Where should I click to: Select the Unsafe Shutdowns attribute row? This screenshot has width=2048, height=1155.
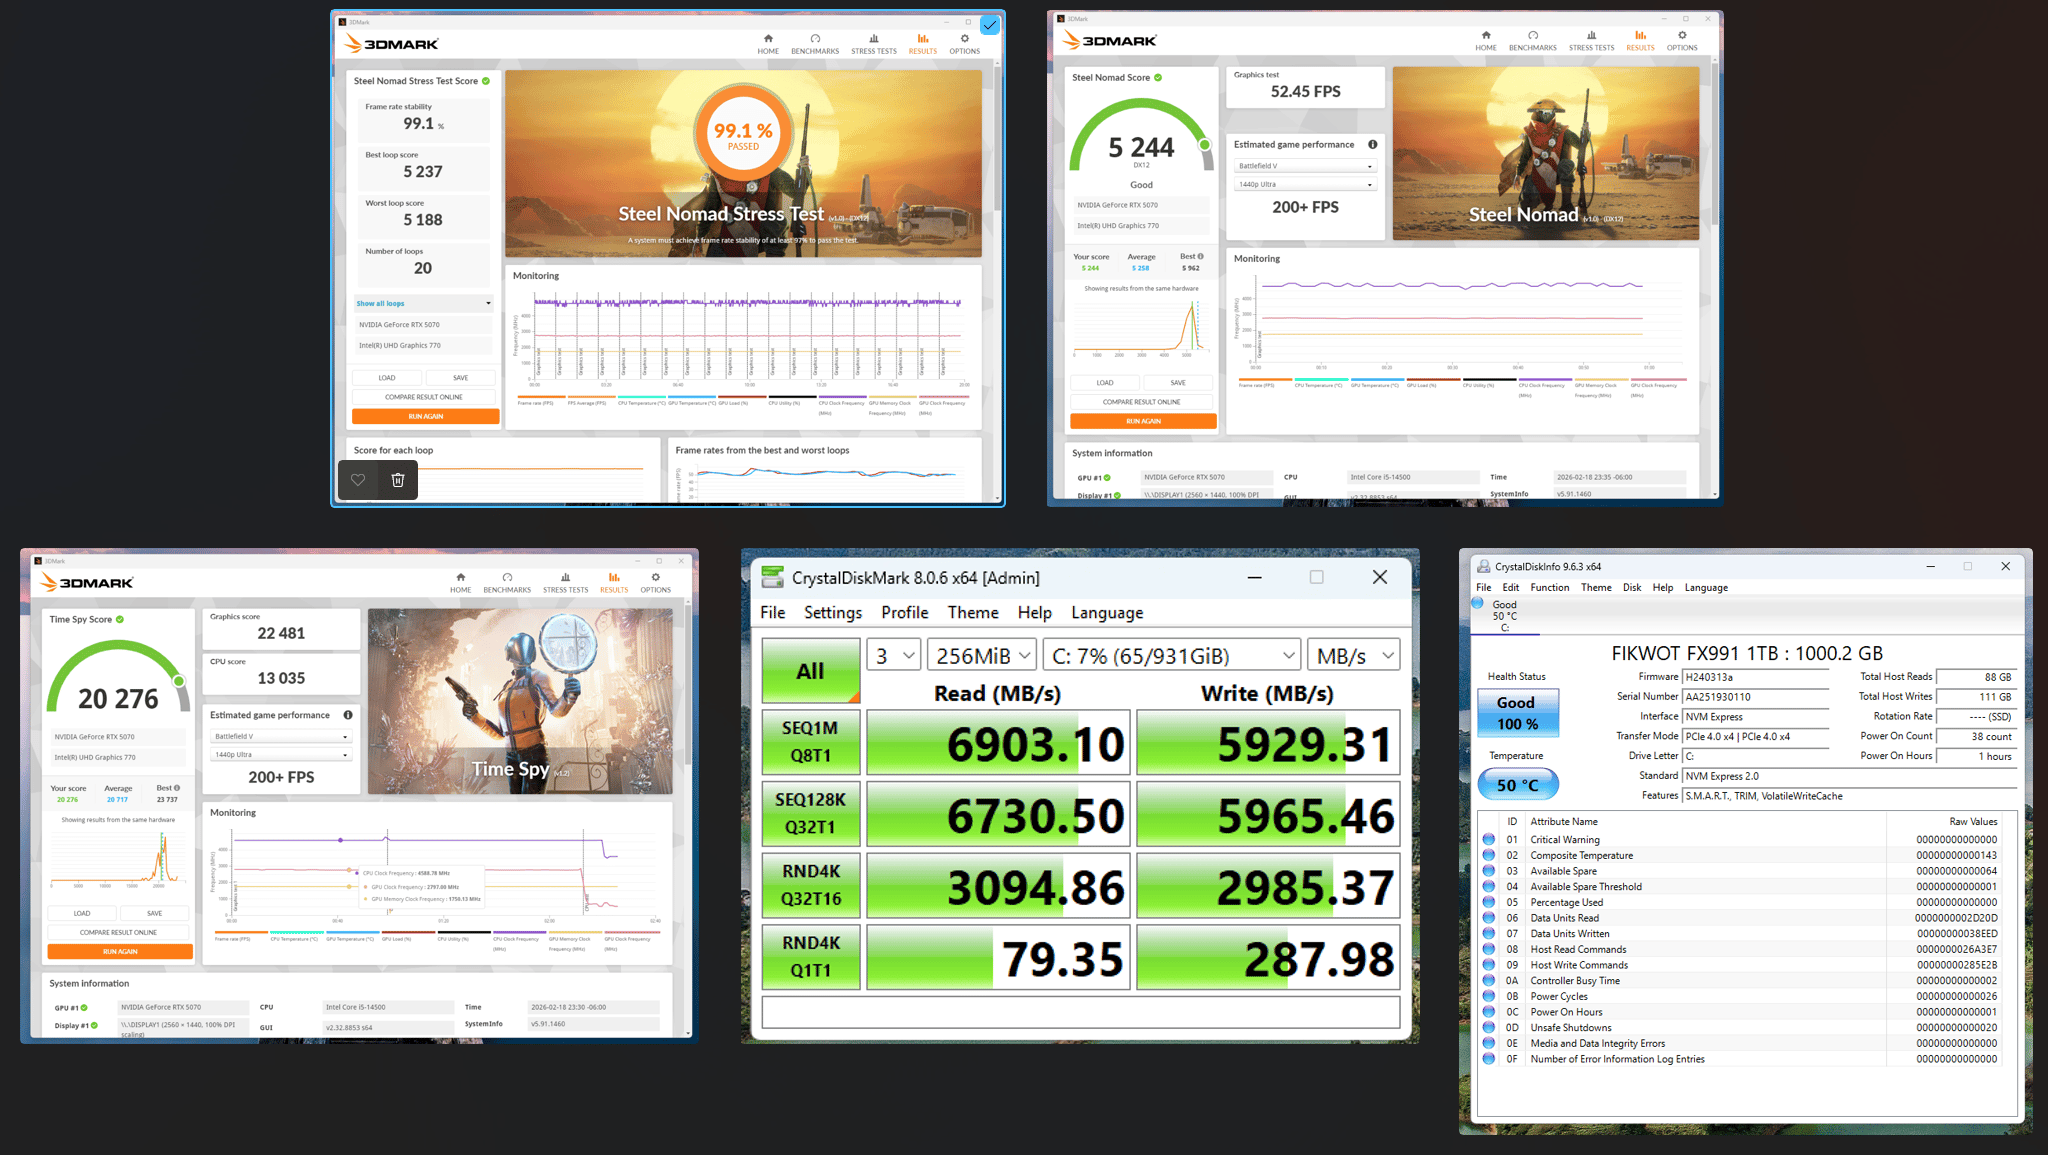(x=1741, y=1028)
